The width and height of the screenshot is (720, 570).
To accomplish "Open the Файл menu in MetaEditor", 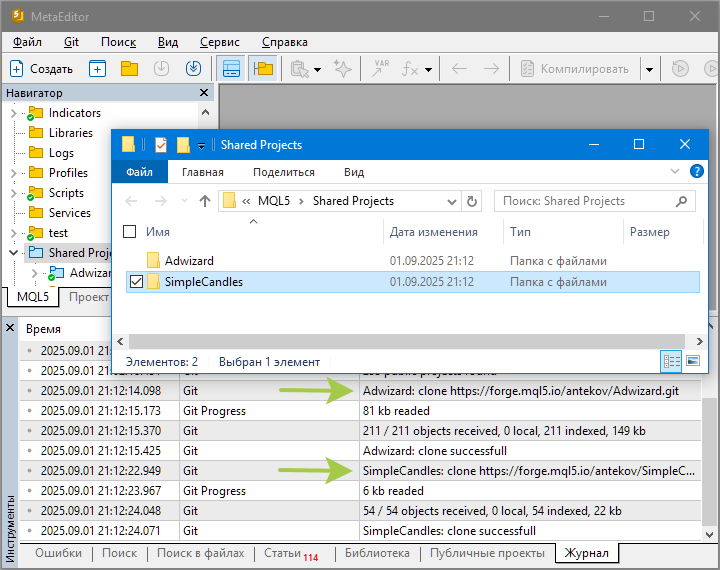I will pyautogui.click(x=27, y=42).
